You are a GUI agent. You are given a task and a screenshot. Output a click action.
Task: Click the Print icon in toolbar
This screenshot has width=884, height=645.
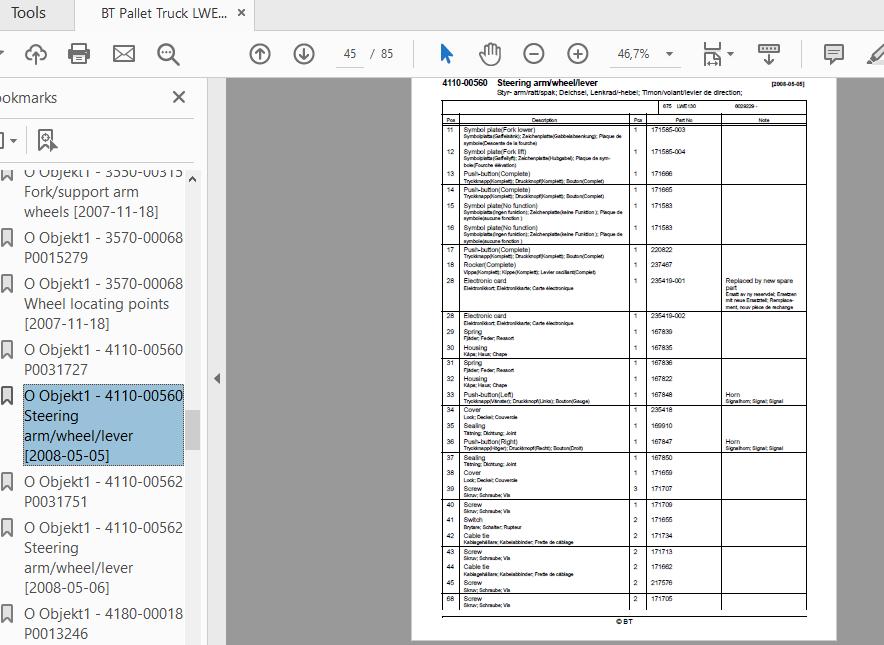coord(79,54)
